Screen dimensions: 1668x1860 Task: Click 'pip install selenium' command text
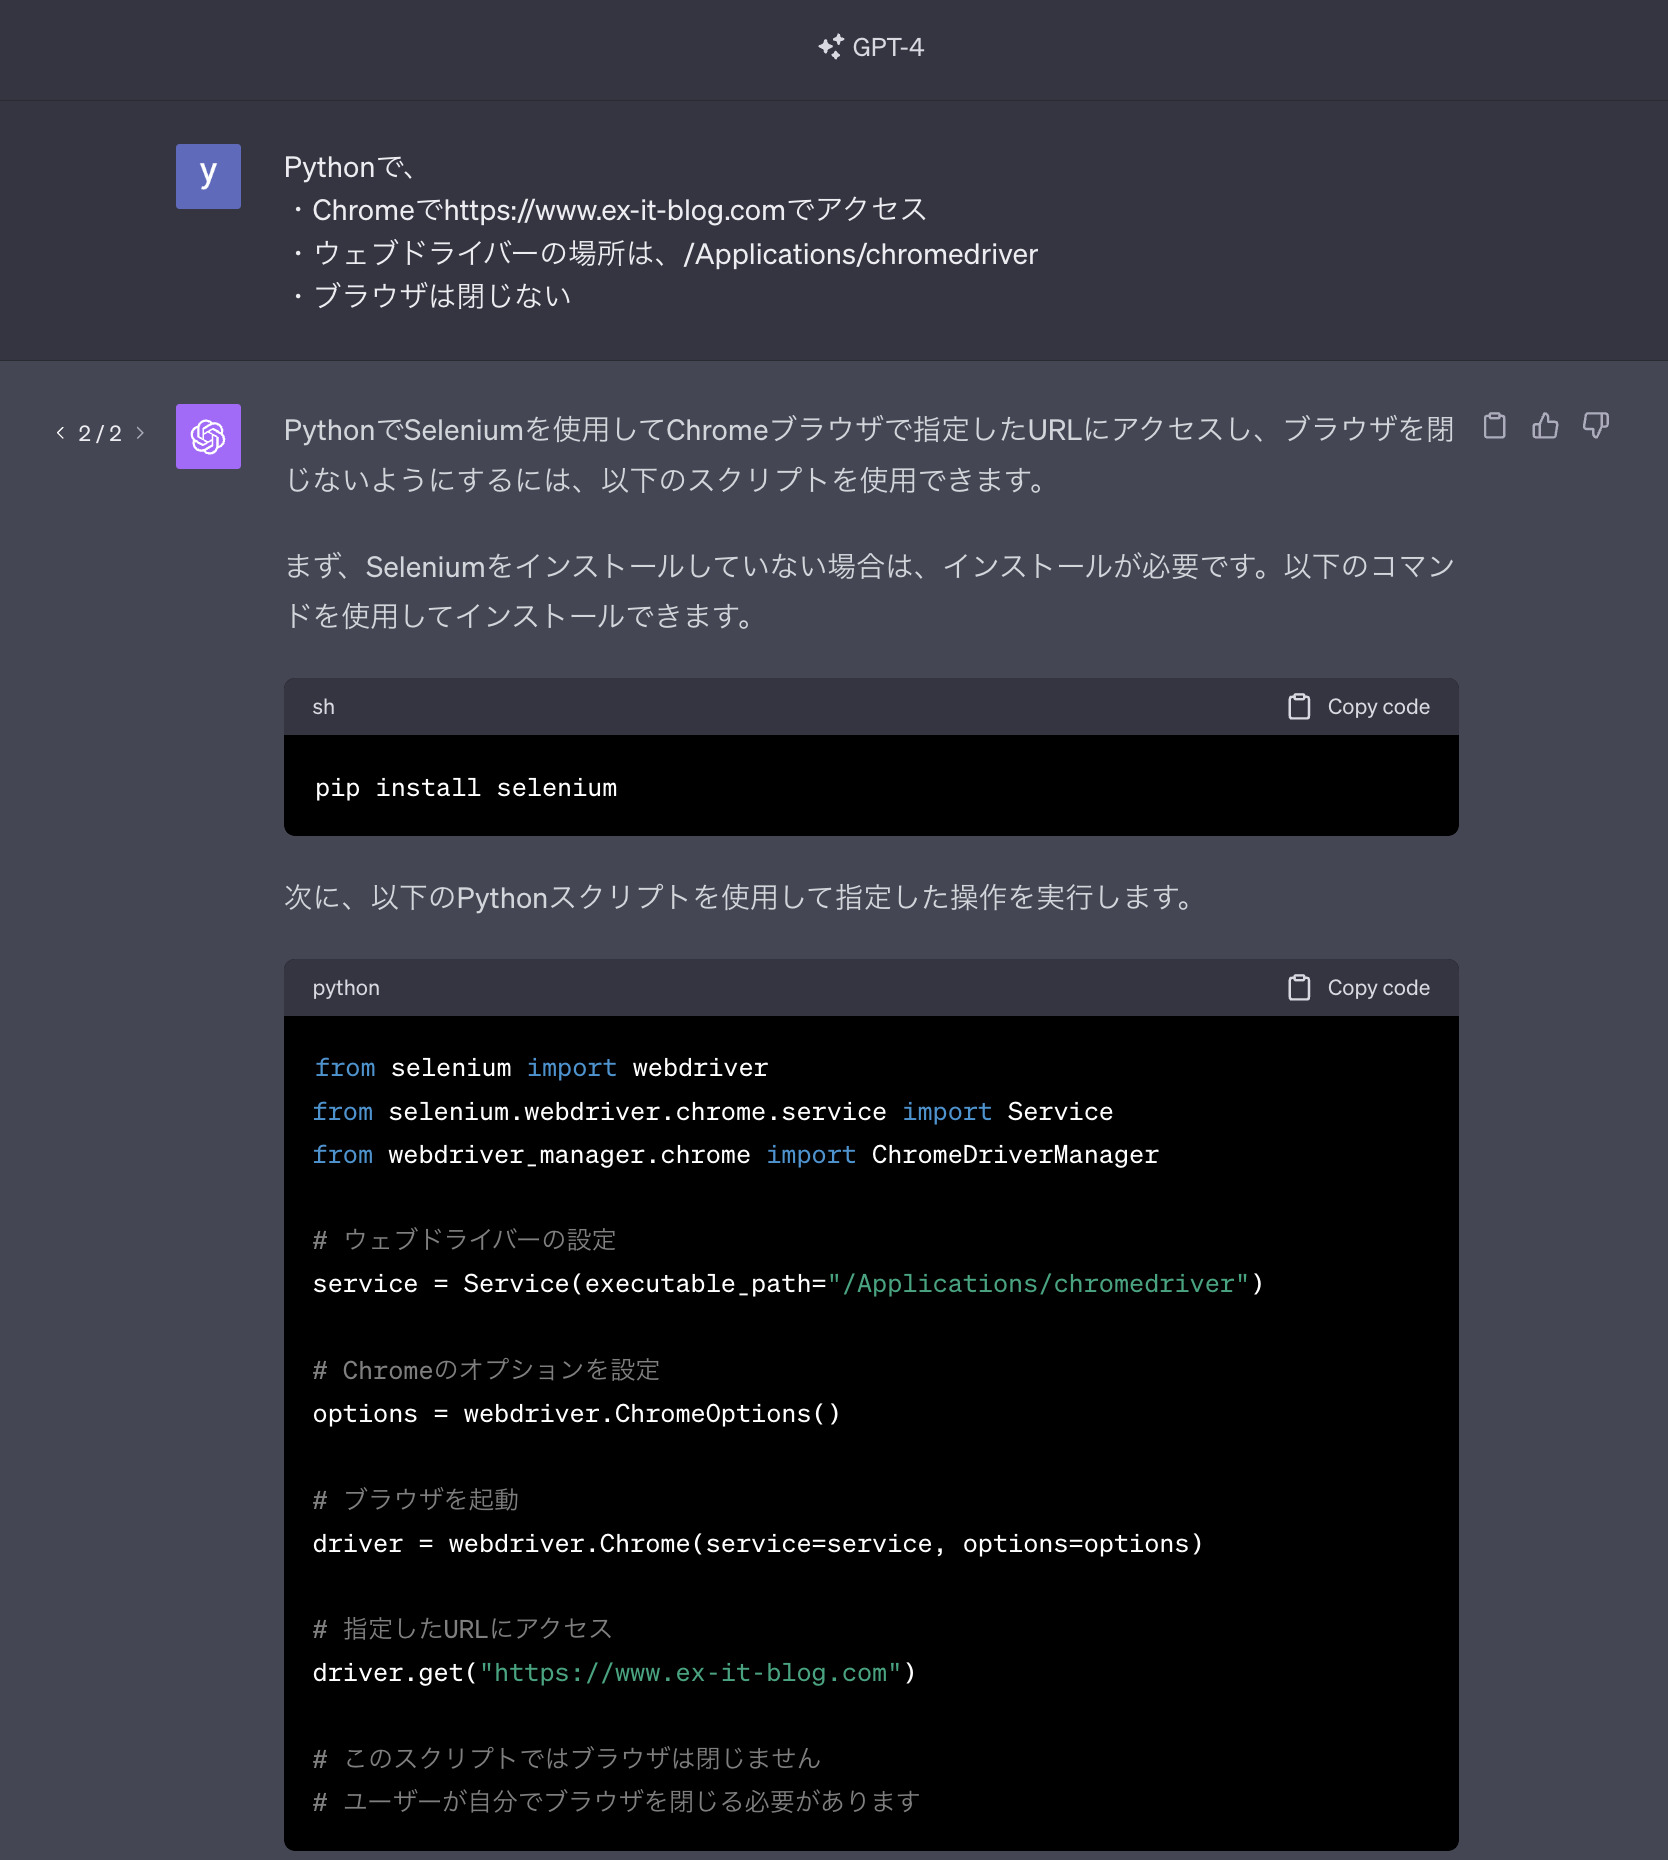(x=466, y=788)
